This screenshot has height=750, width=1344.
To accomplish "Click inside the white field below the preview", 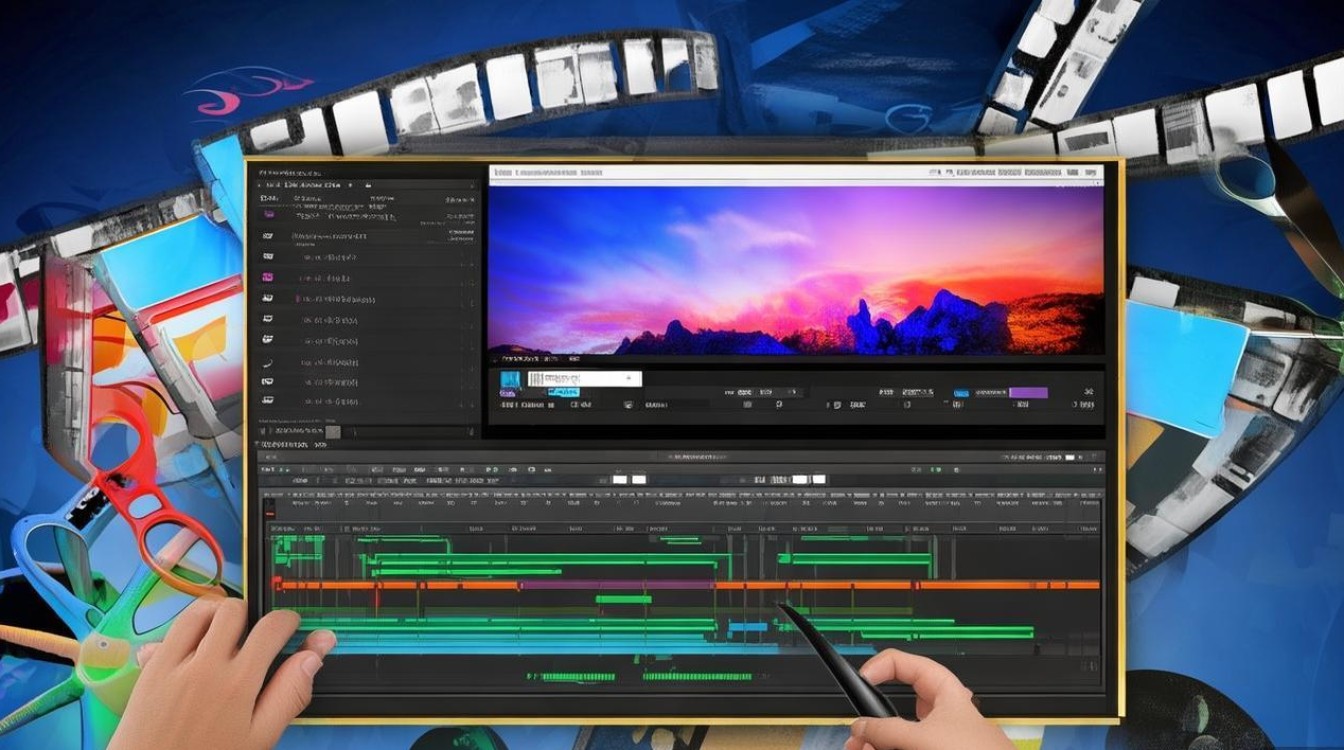I will 584,379.
